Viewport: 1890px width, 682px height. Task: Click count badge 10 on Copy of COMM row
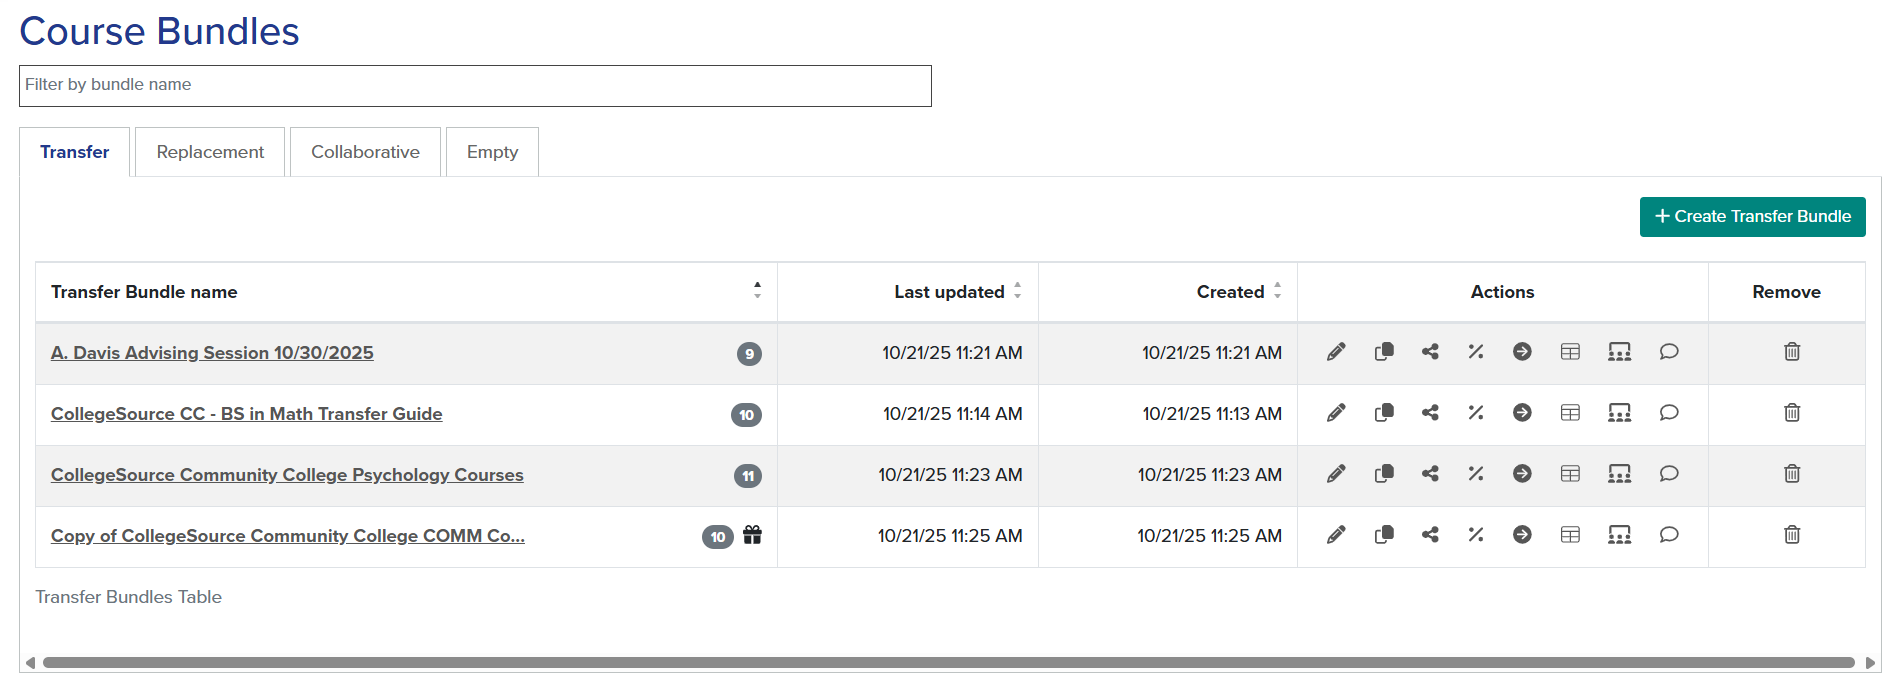coord(718,537)
